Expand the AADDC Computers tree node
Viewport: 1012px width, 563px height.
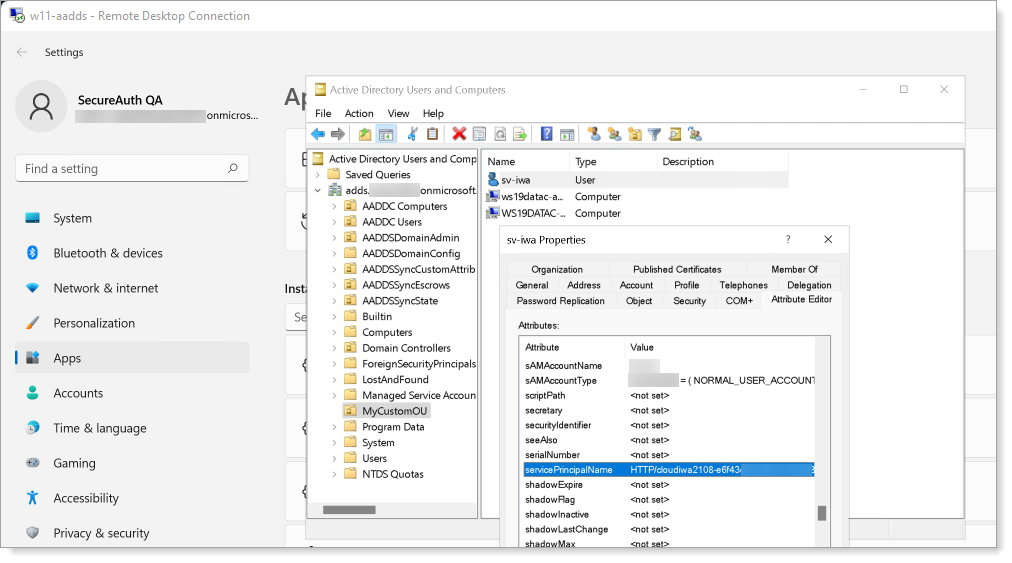pyautogui.click(x=335, y=206)
